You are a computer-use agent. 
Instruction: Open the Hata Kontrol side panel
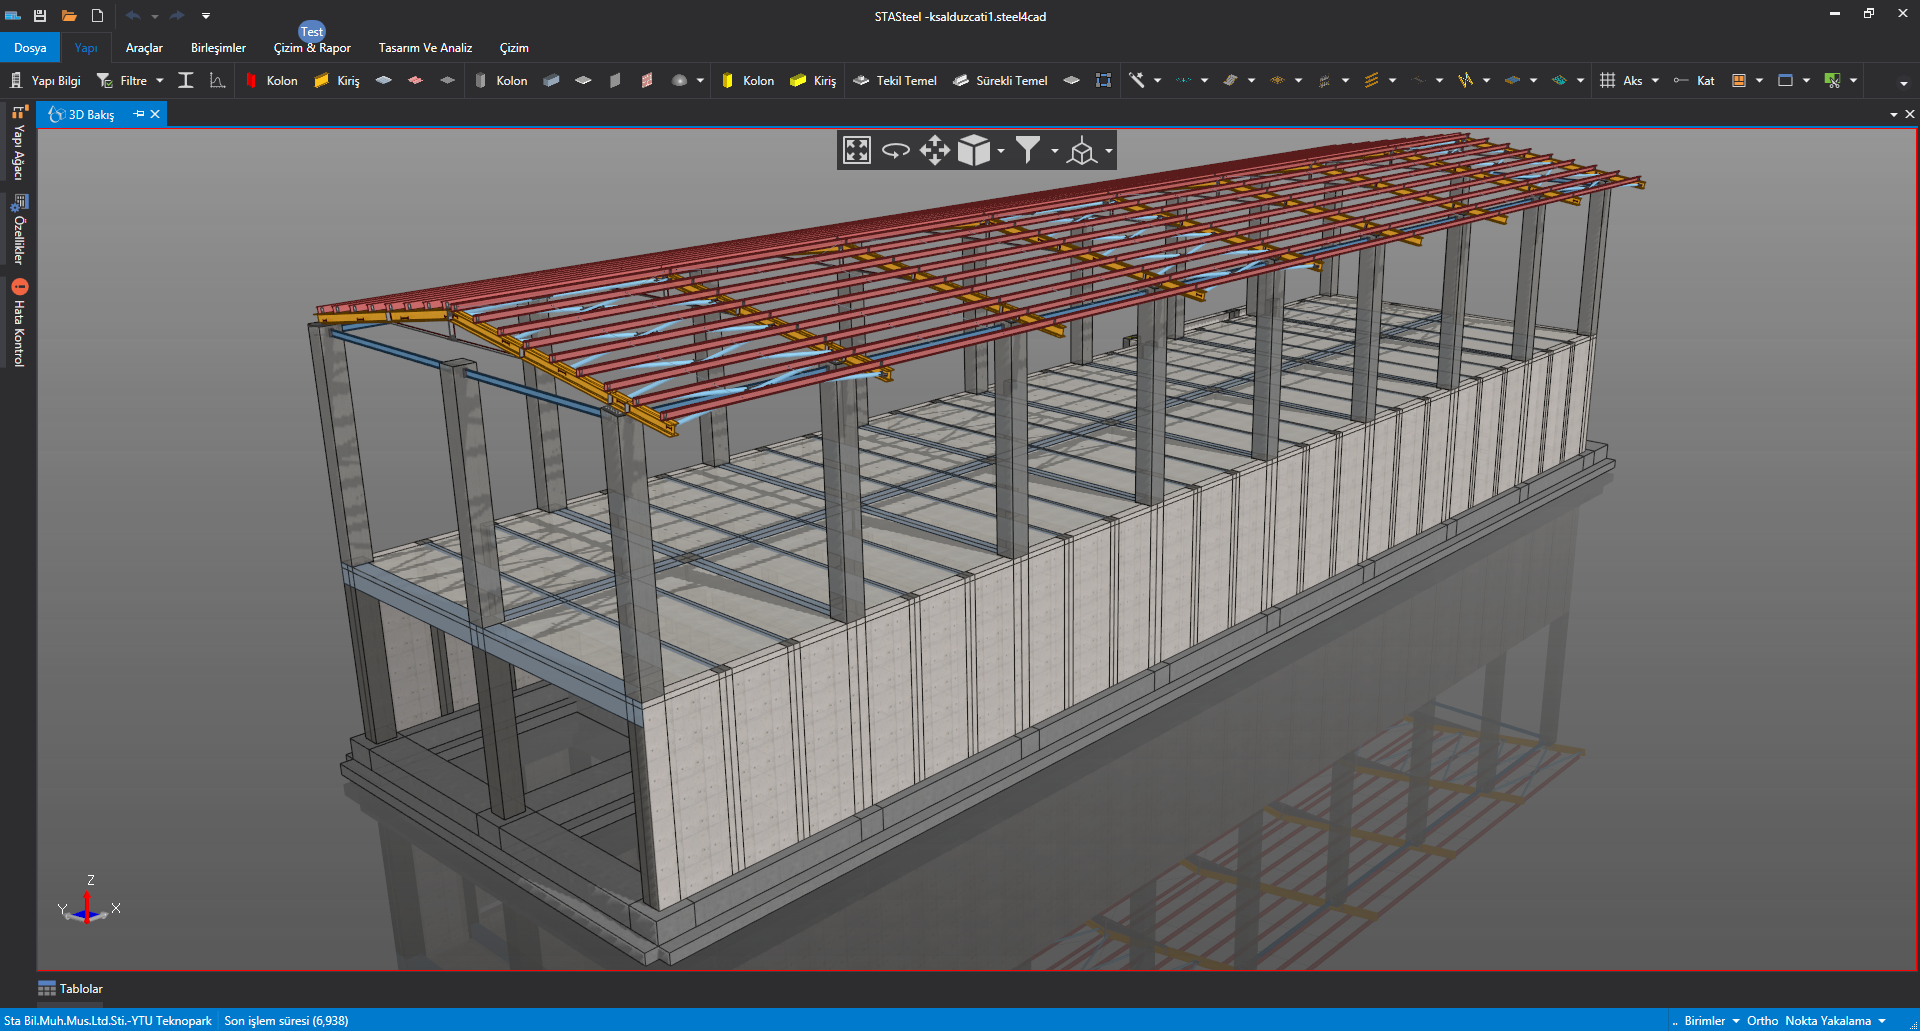pyautogui.click(x=19, y=324)
